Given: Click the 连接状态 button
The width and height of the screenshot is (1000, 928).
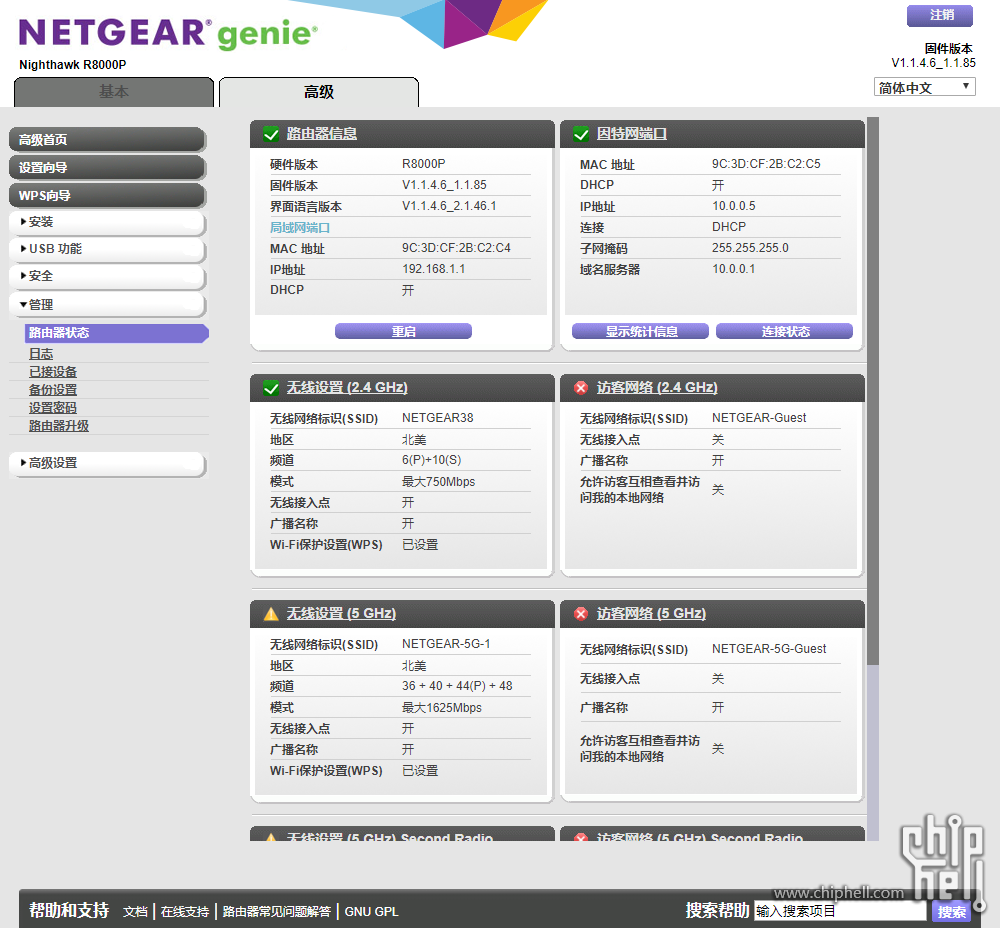Looking at the screenshot, I should [x=784, y=331].
